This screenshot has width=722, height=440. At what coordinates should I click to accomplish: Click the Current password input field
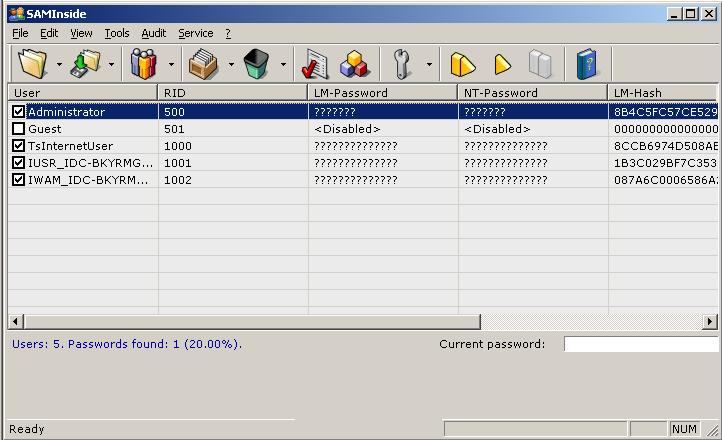[x=640, y=344]
